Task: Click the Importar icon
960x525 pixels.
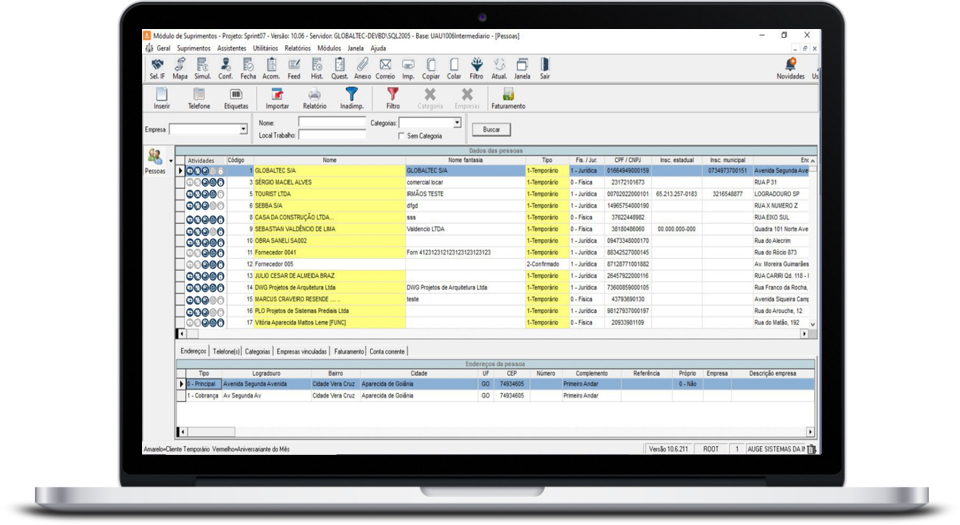Action: [x=277, y=96]
